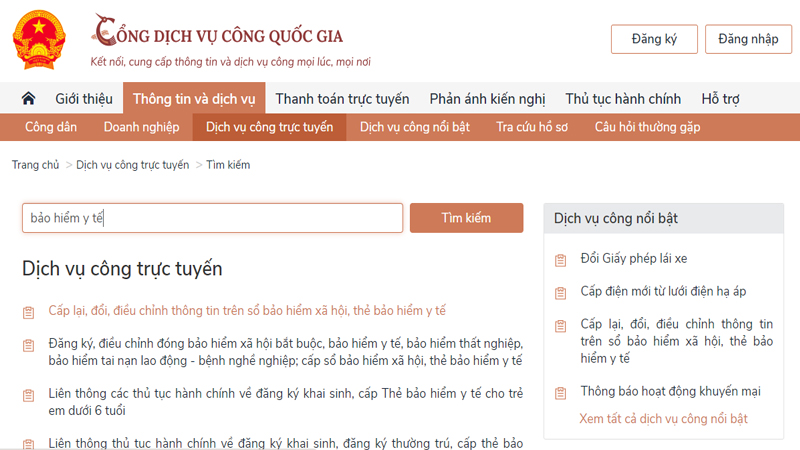800x450 pixels.
Task: Focus the search field containing bảo hiểm y tế
Action: tap(212, 218)
